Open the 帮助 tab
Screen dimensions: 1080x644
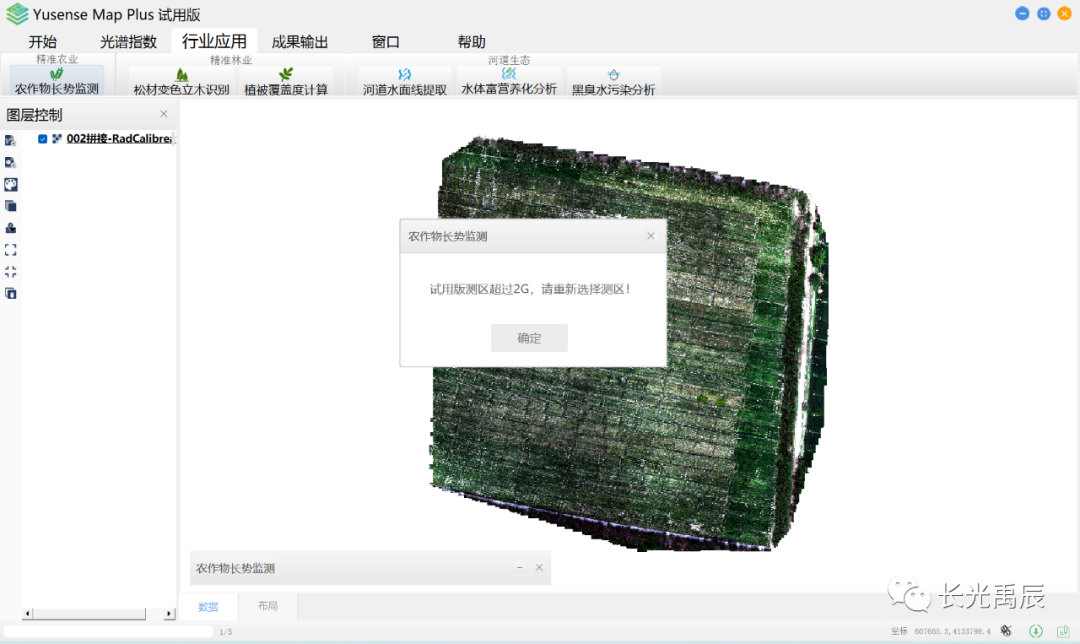(472, 41)
